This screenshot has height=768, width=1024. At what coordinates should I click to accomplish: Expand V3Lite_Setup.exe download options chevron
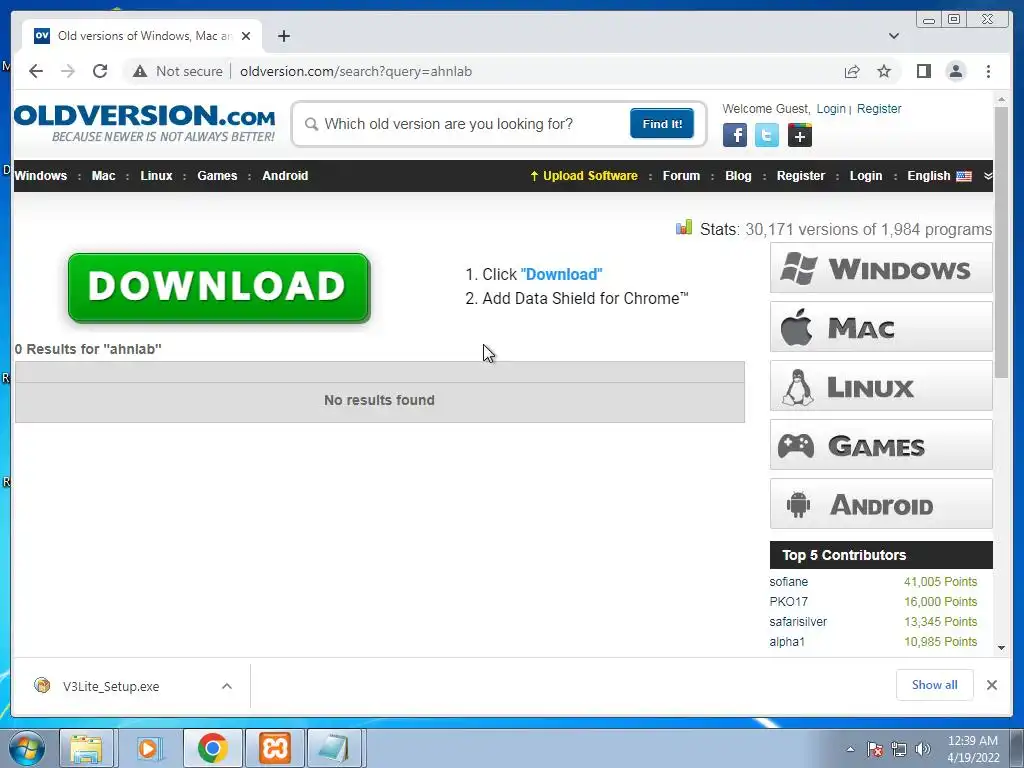click(x=227, y=686)
